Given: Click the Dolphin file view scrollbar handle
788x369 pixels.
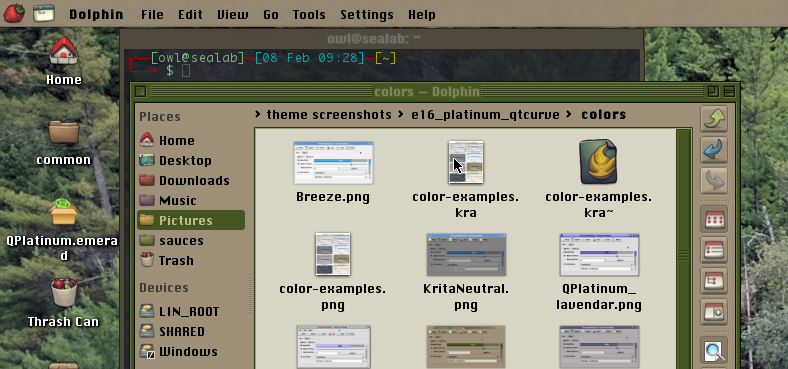Looking at the screenshot, I should [x=683, y=254].
